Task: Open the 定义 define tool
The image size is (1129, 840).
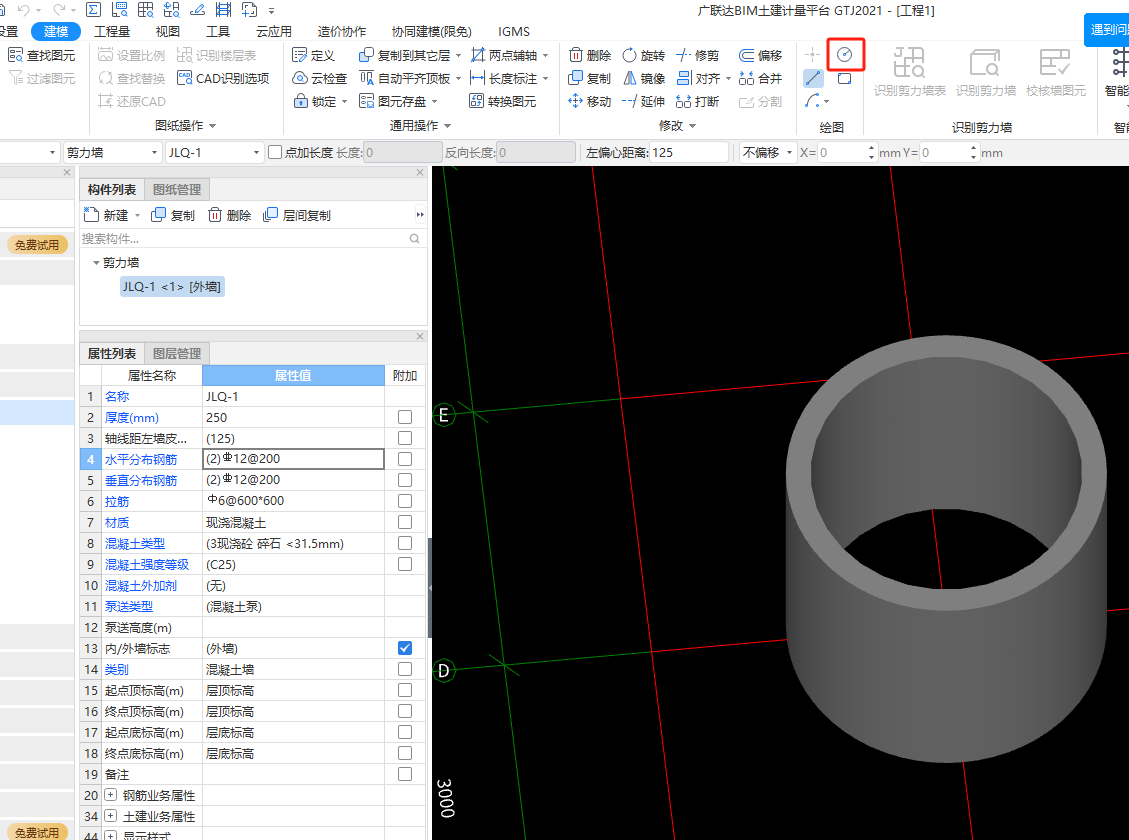Action: click(x=313, y=55)
